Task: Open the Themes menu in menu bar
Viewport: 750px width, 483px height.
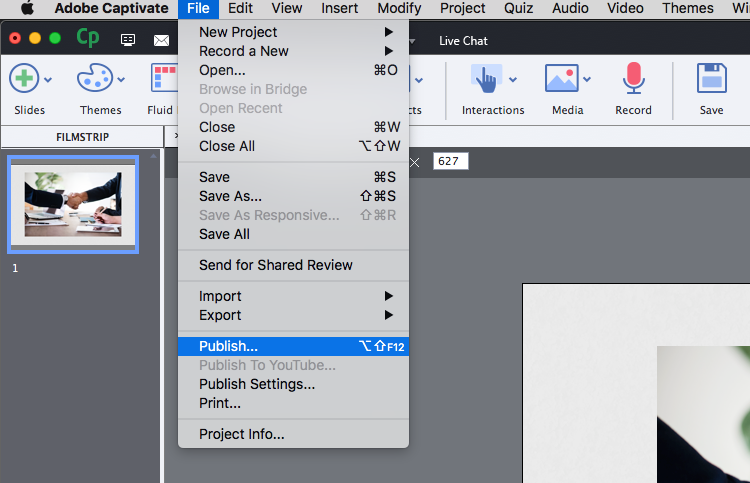Action: [x=688, y=8]
